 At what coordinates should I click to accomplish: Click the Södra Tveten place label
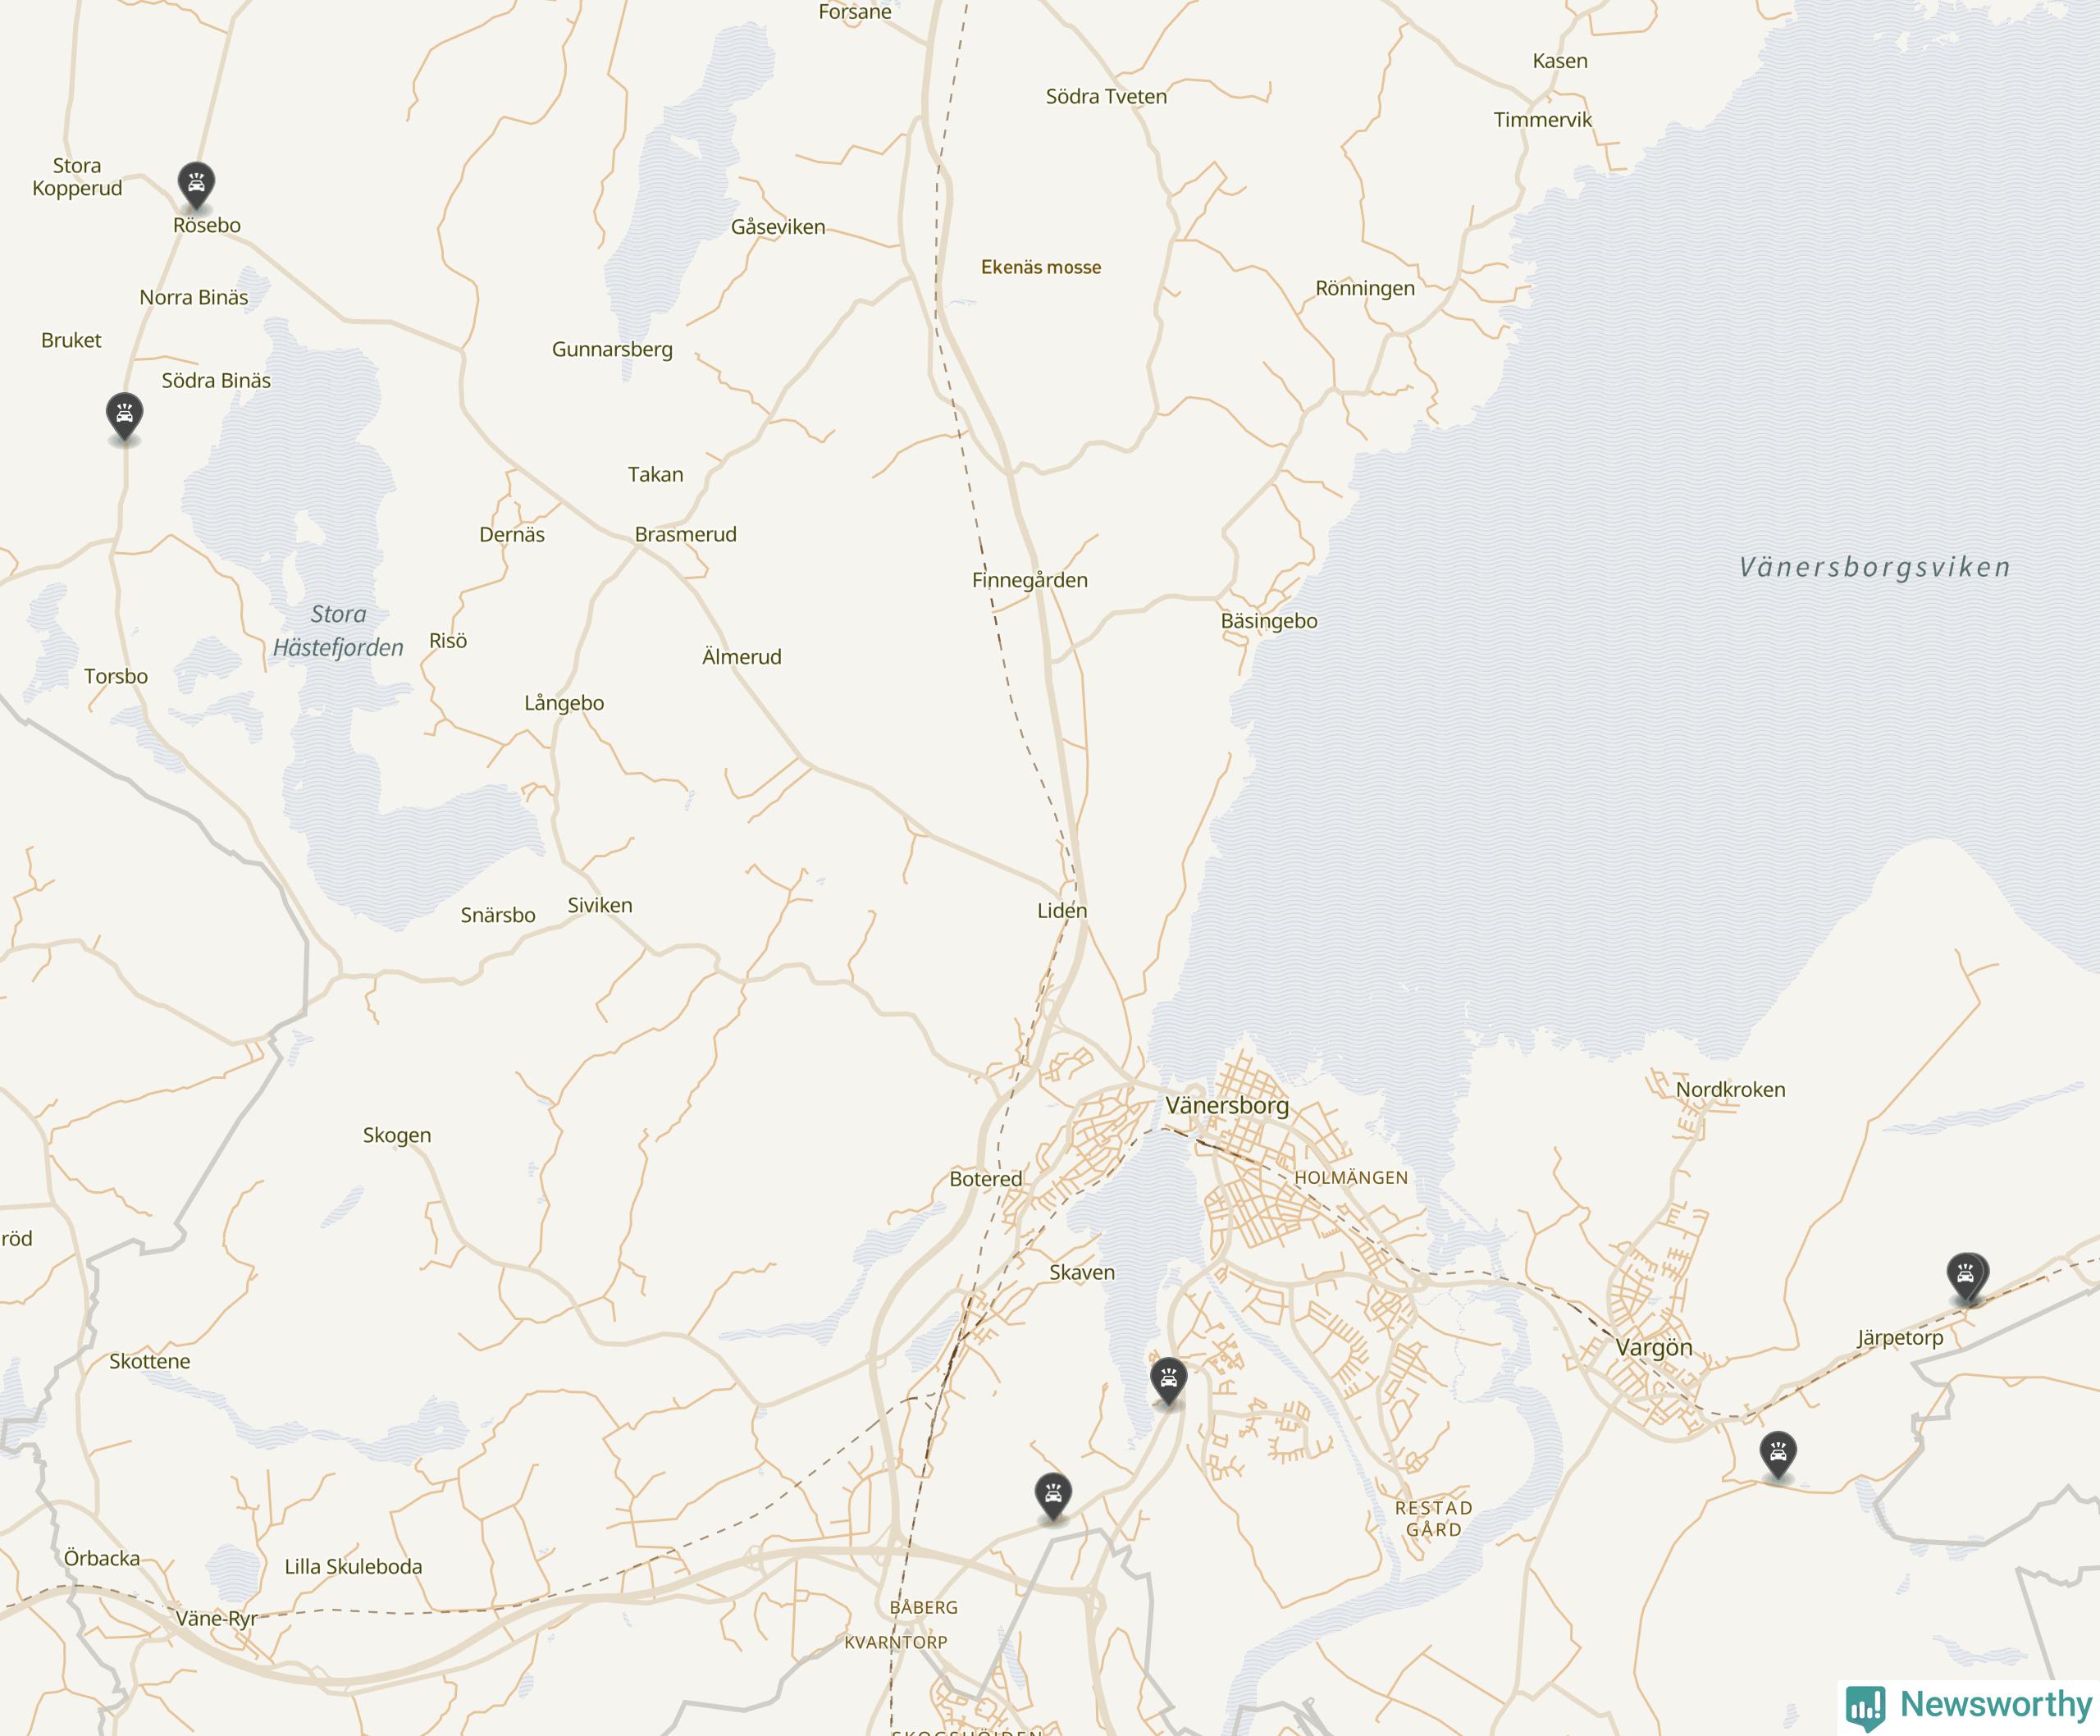point(1106,96)
